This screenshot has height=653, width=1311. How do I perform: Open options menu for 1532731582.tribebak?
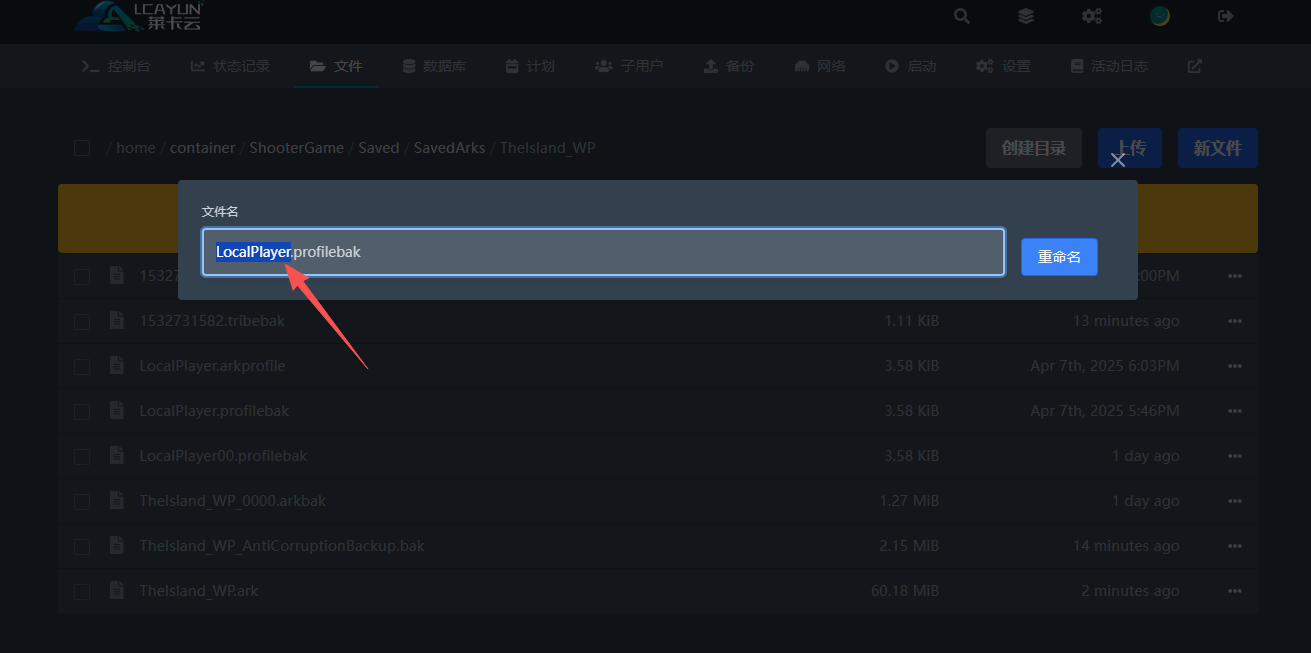coord(1235,321)
